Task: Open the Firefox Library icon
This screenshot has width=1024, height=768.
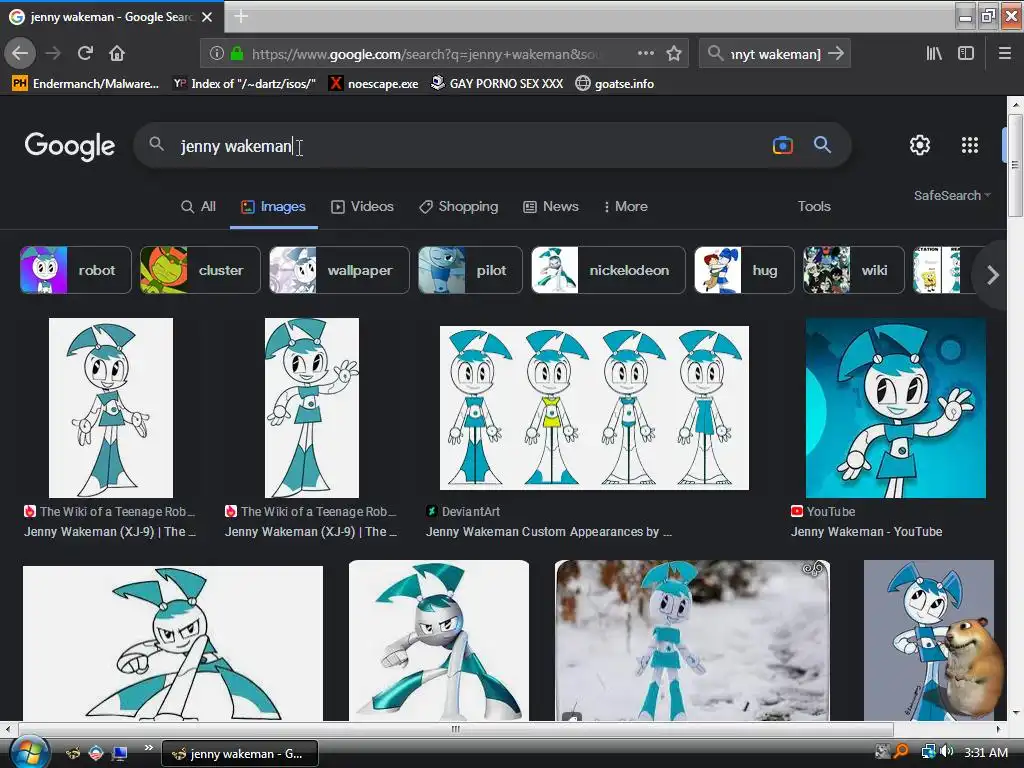Action: [x=934, y=54]
